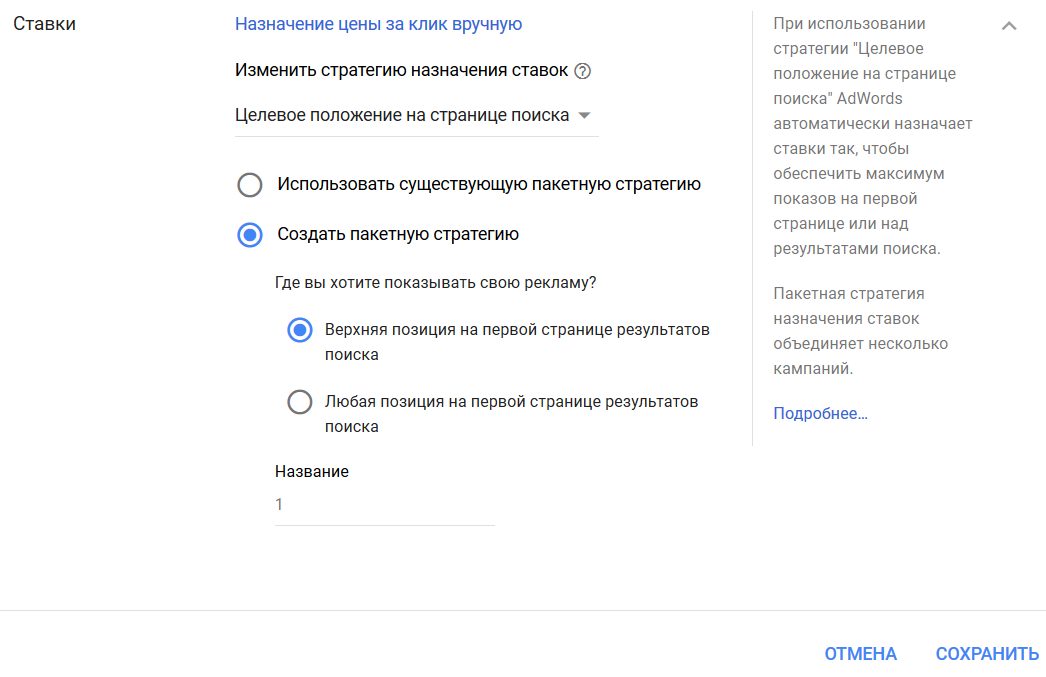Click the help paragraph starting 'Пакетная стратегия'
This screenshot has width=1046, height=677.
click(858, 331)
